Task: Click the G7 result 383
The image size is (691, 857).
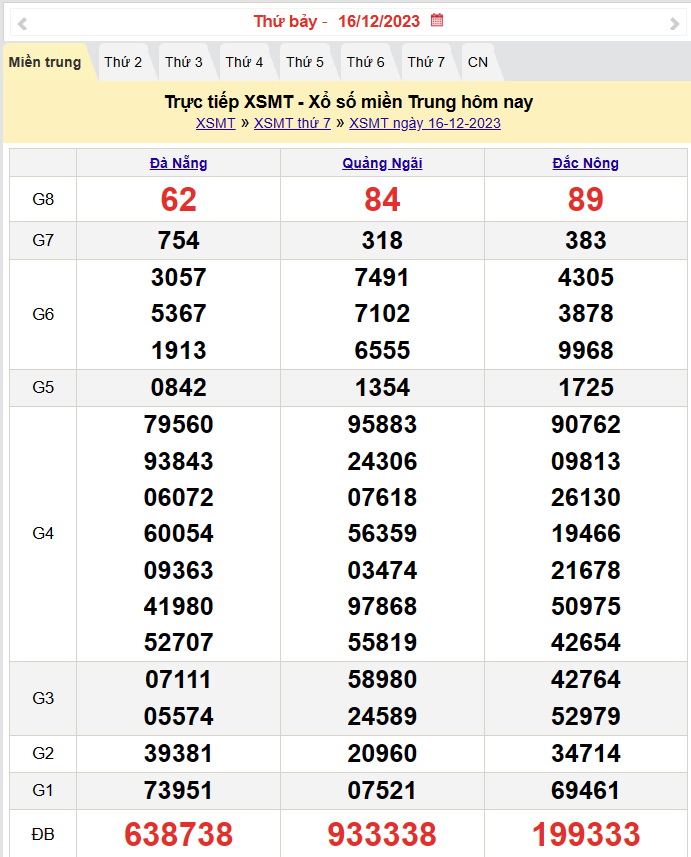Action: (x=585, y=240)
